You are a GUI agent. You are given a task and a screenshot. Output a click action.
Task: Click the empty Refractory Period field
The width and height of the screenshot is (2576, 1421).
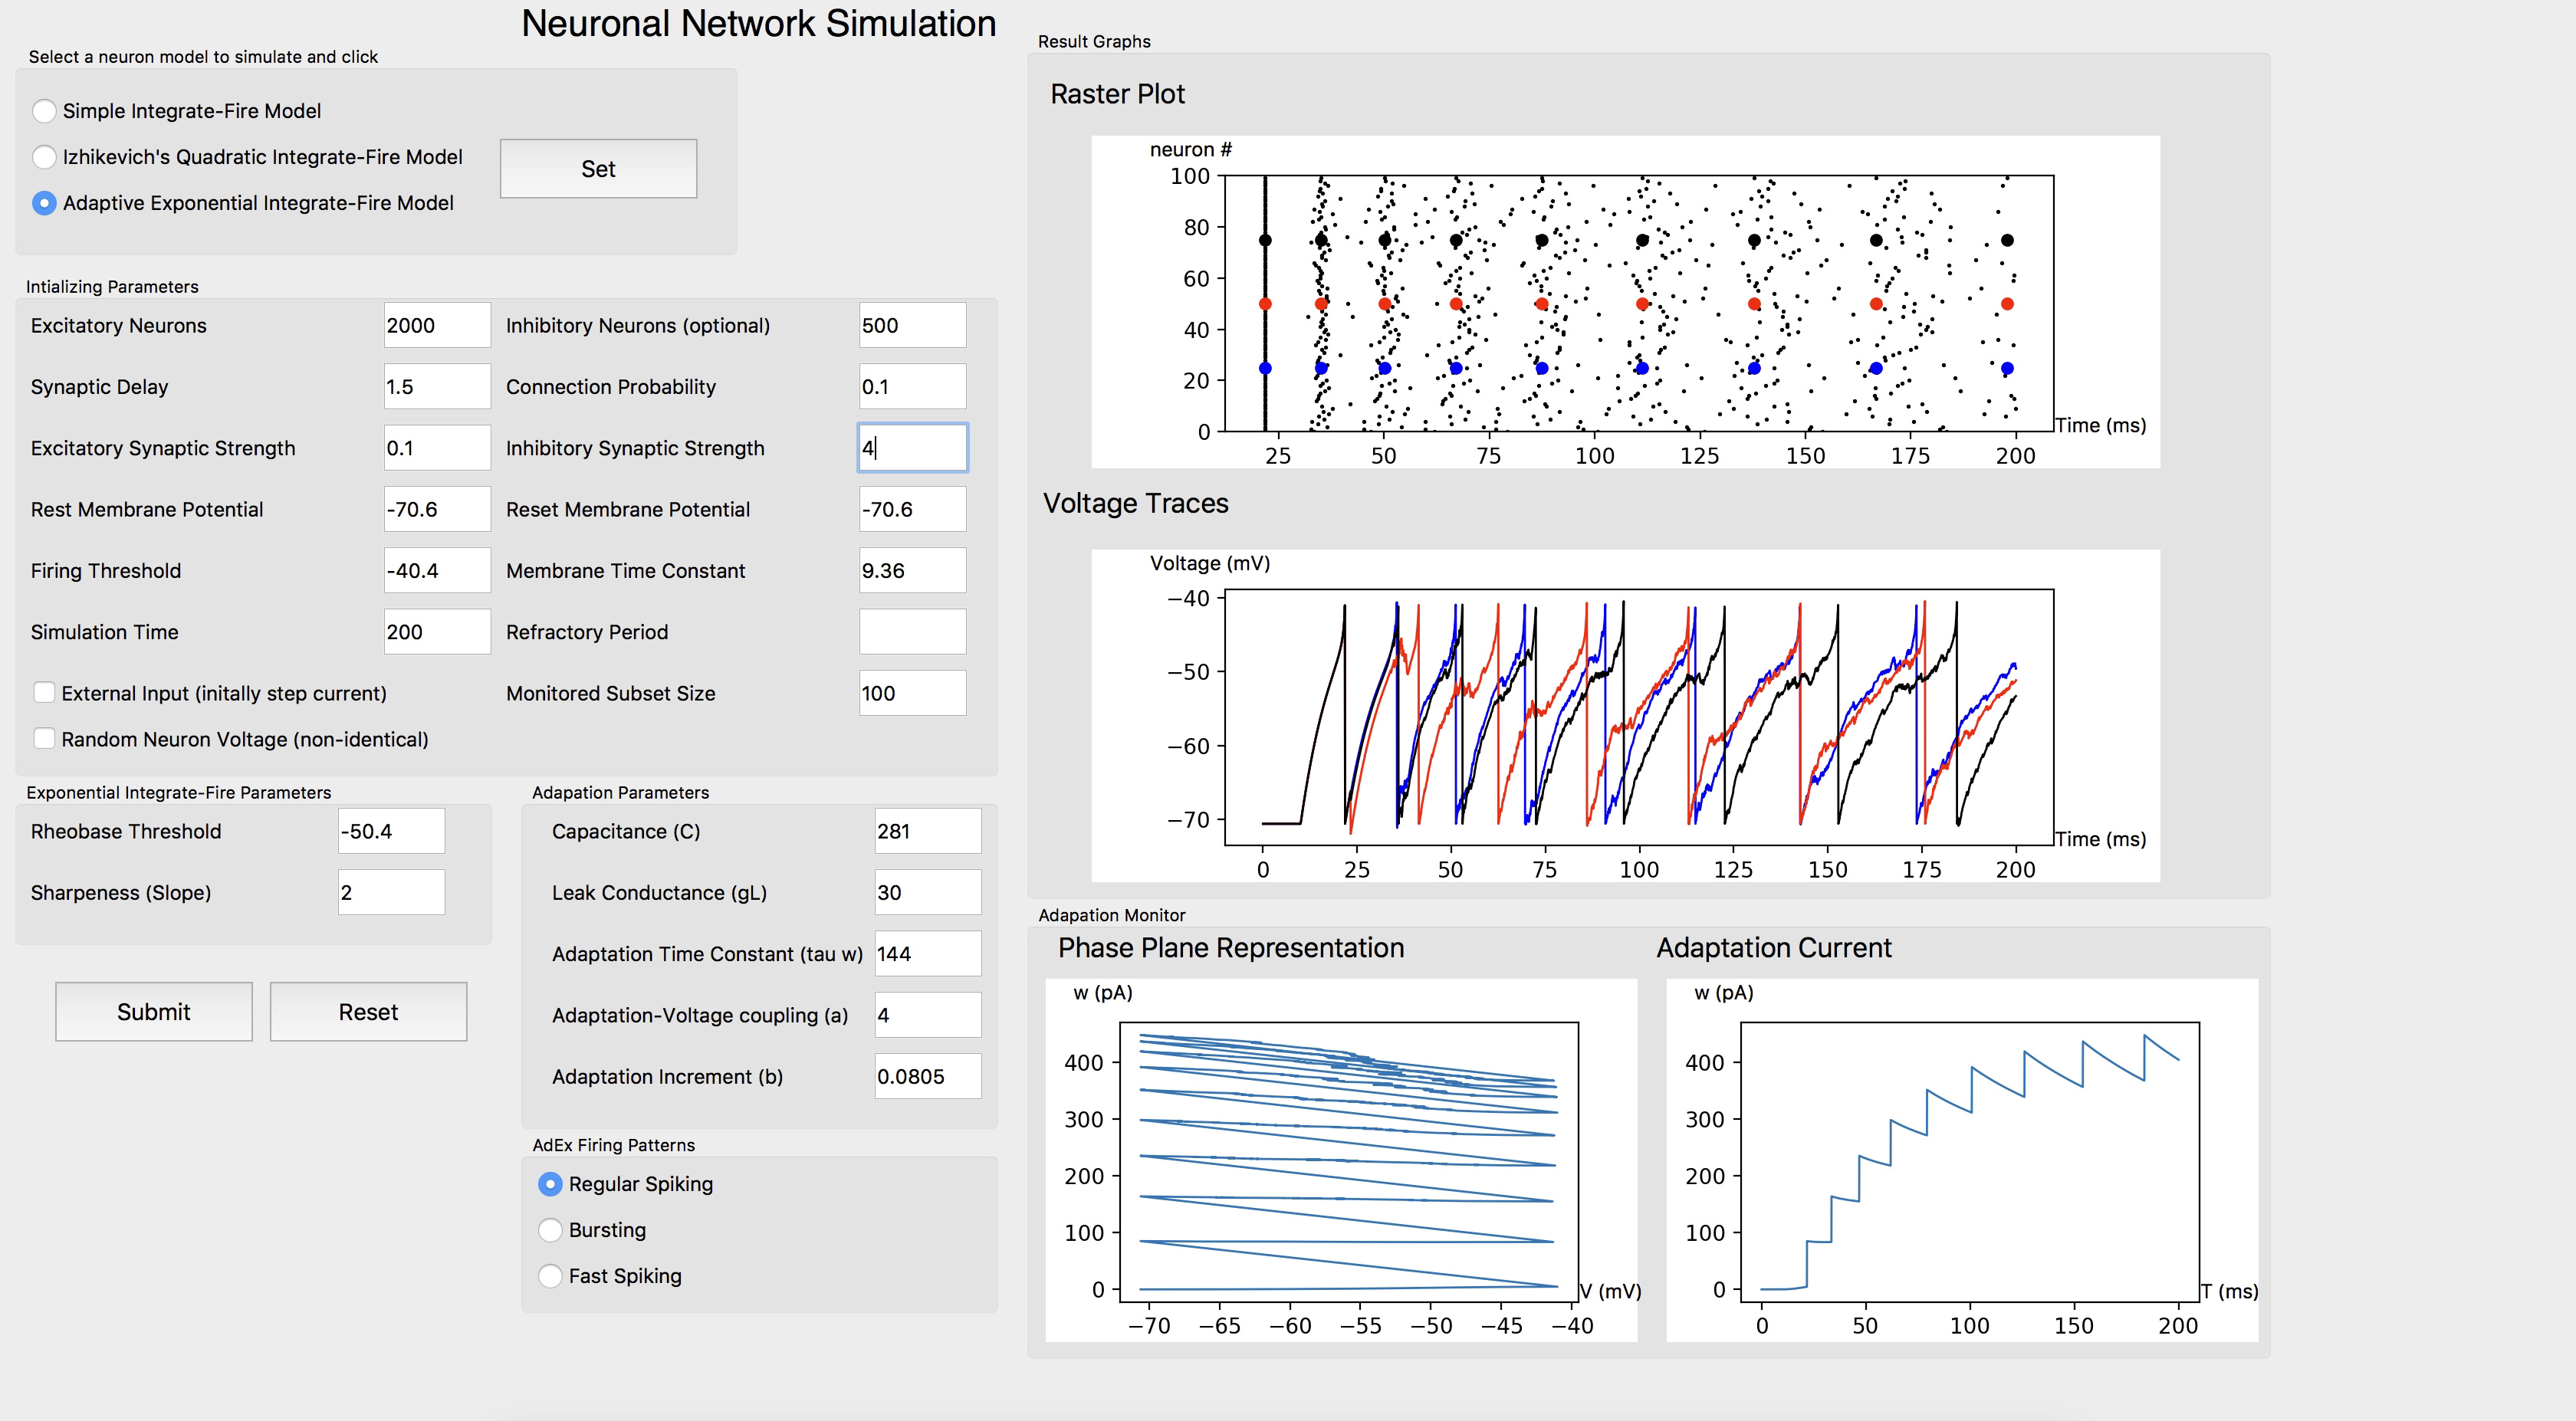pos(912,632)
